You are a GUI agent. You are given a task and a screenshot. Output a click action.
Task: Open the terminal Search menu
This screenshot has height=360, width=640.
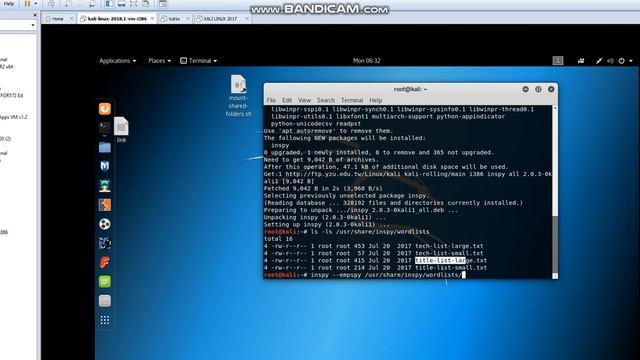click(326, 100)
